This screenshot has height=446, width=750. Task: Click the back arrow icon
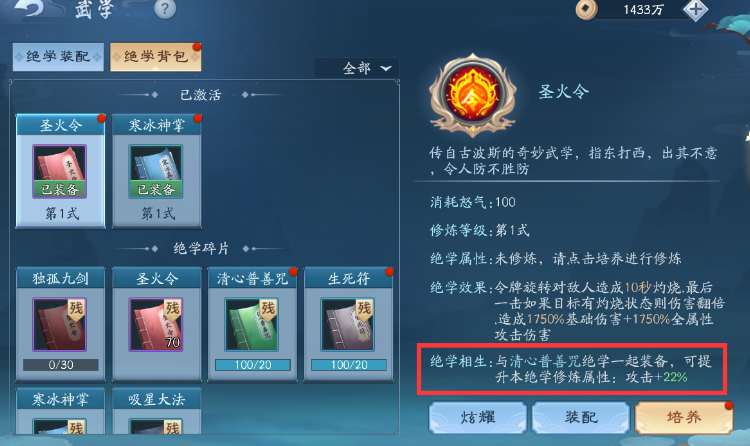pyautogui.click(x=30, y=7)
